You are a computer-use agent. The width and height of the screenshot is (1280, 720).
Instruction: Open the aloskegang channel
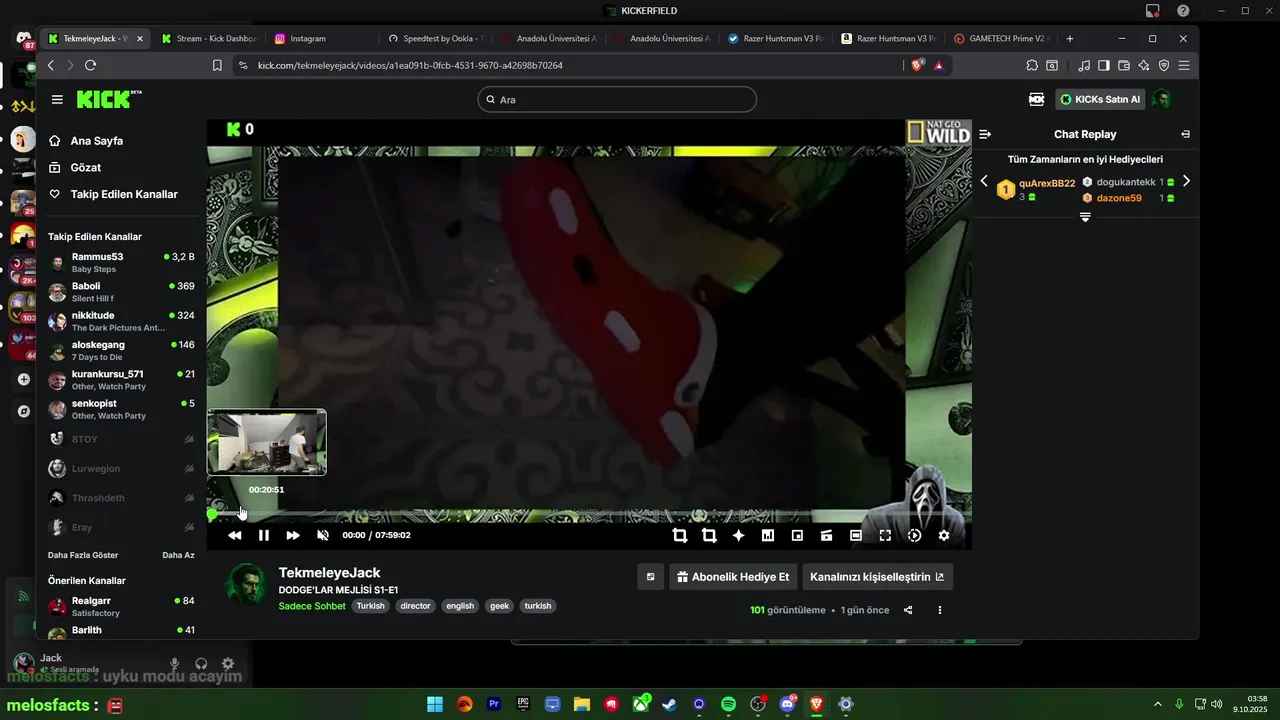tap(122, 350)
